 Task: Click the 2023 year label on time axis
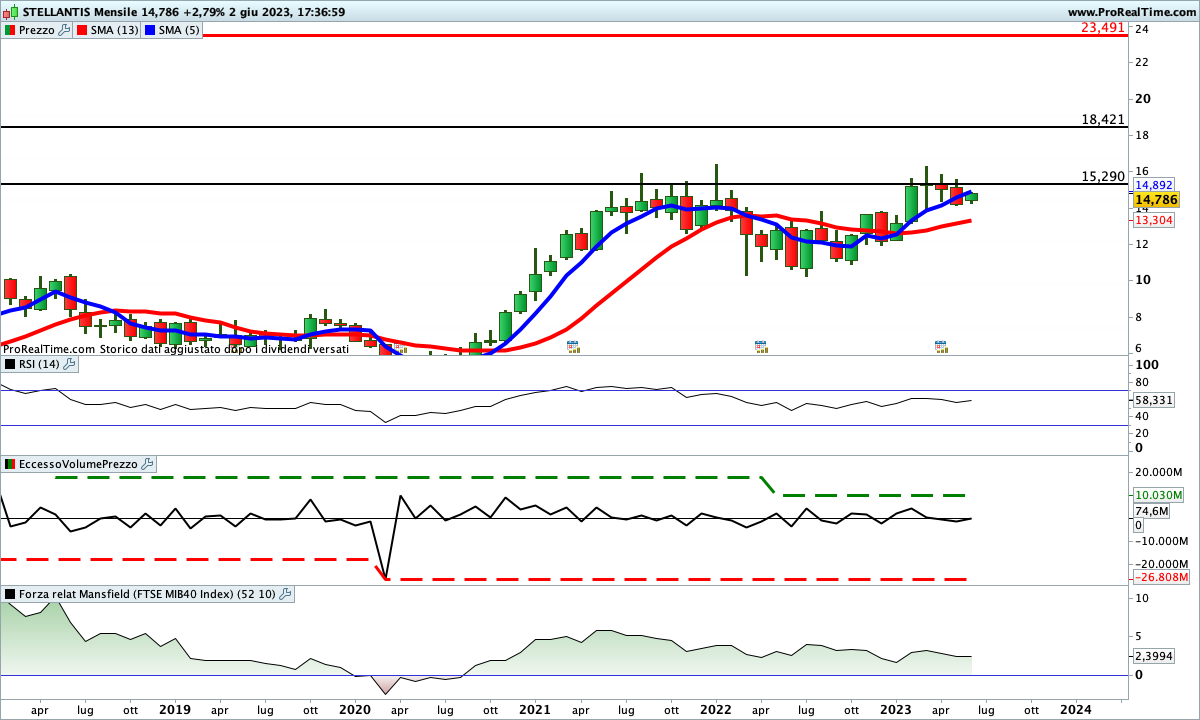point(895,709)
